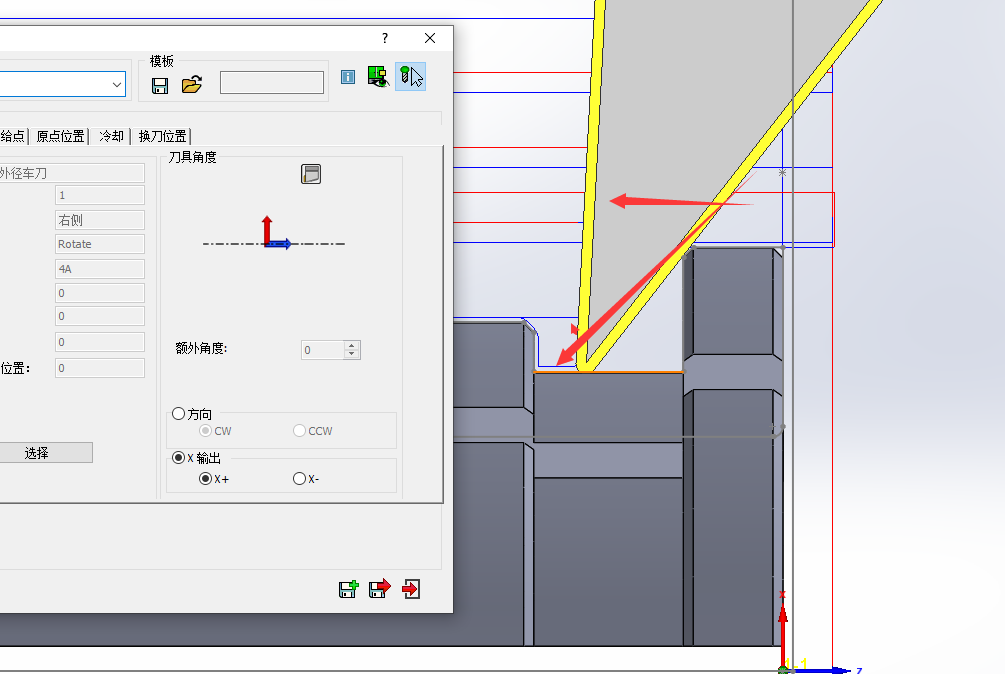Select the X 输出 radio button
This screenshot has height=674, width=1005.
tap(179, 458)
